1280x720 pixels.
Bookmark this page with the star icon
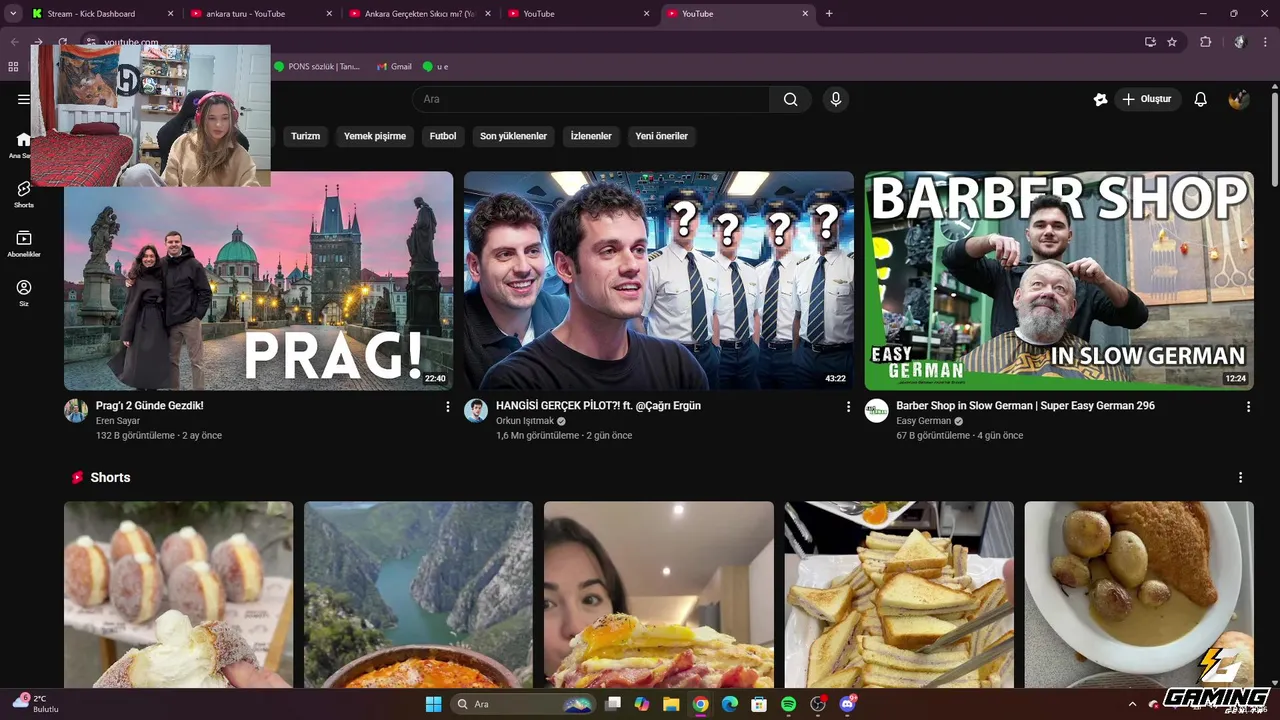click(x=1172, y=42)
